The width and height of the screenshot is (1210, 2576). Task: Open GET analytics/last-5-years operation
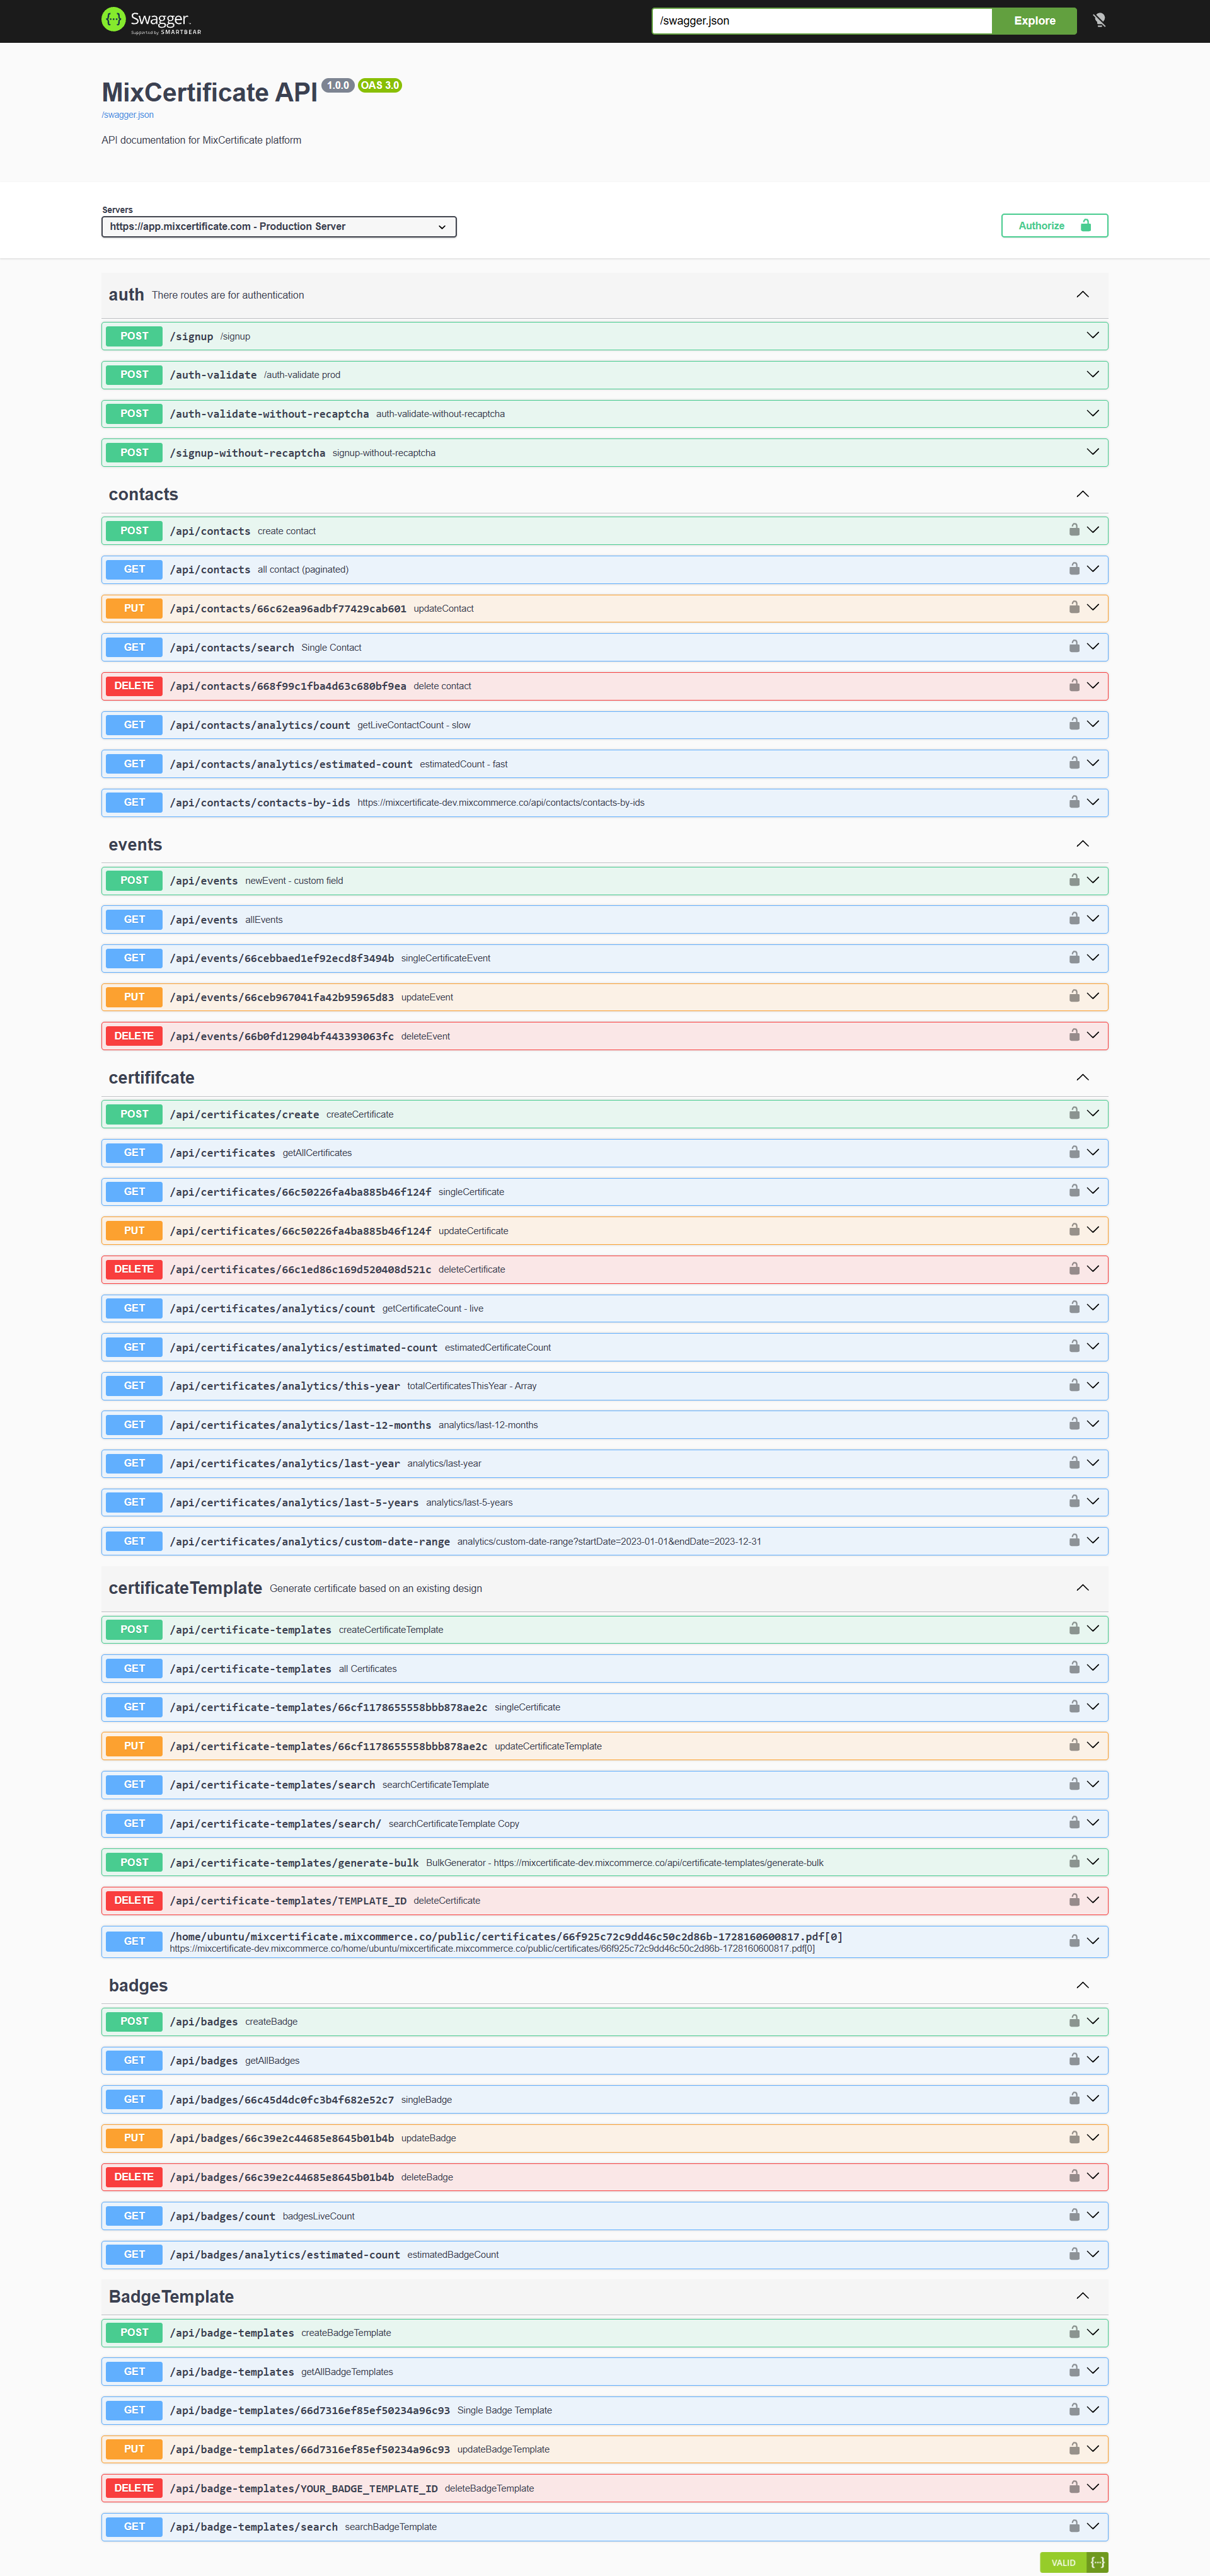point(604,1502)
